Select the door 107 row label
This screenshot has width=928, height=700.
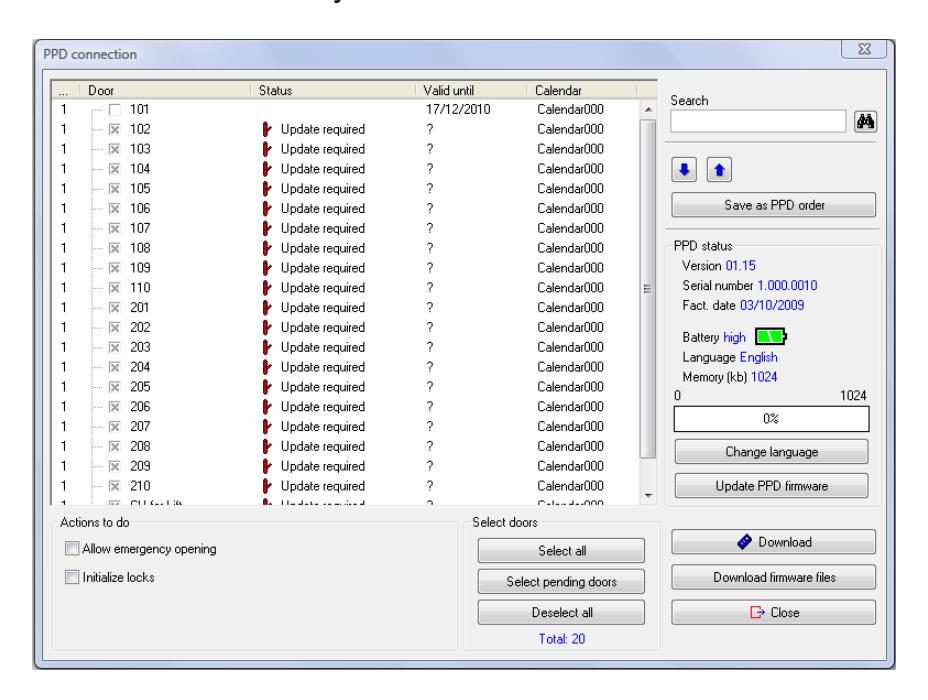pos(140,228)
